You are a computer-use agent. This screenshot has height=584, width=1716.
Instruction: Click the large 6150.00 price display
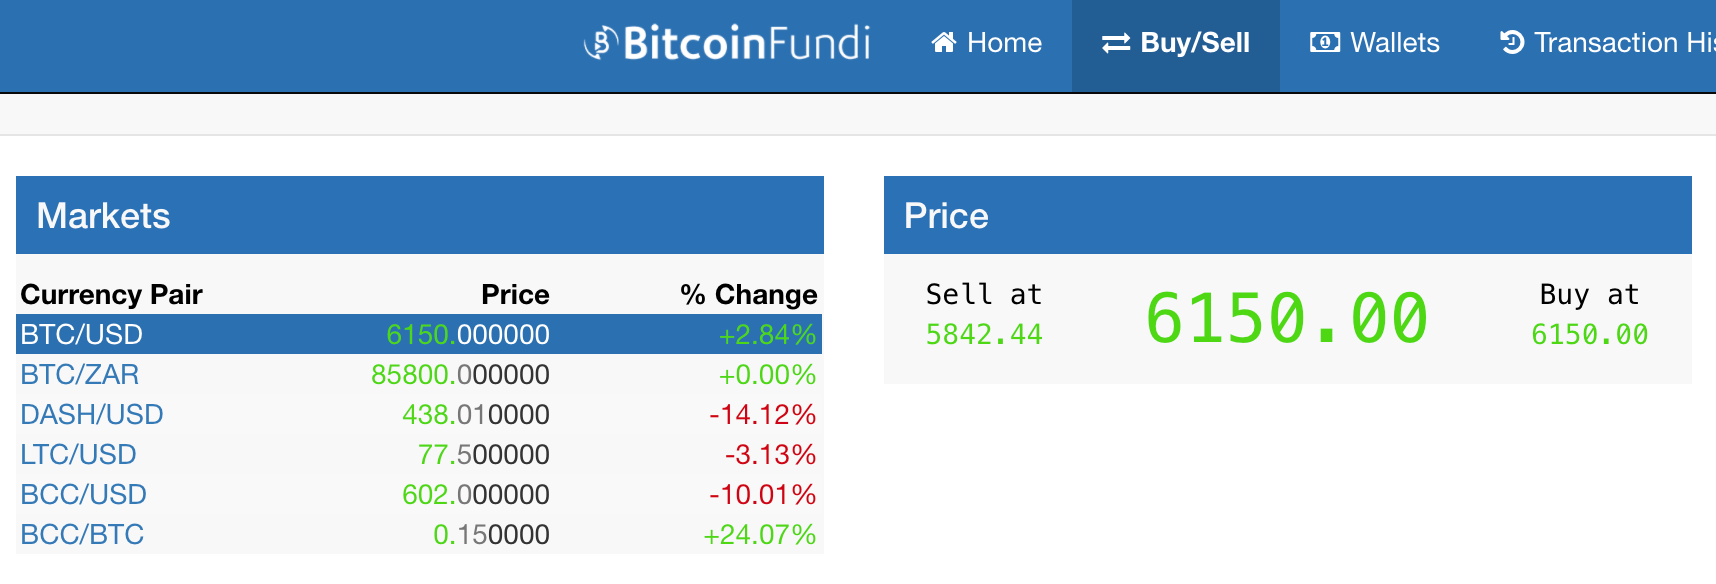click(1287, 318)
